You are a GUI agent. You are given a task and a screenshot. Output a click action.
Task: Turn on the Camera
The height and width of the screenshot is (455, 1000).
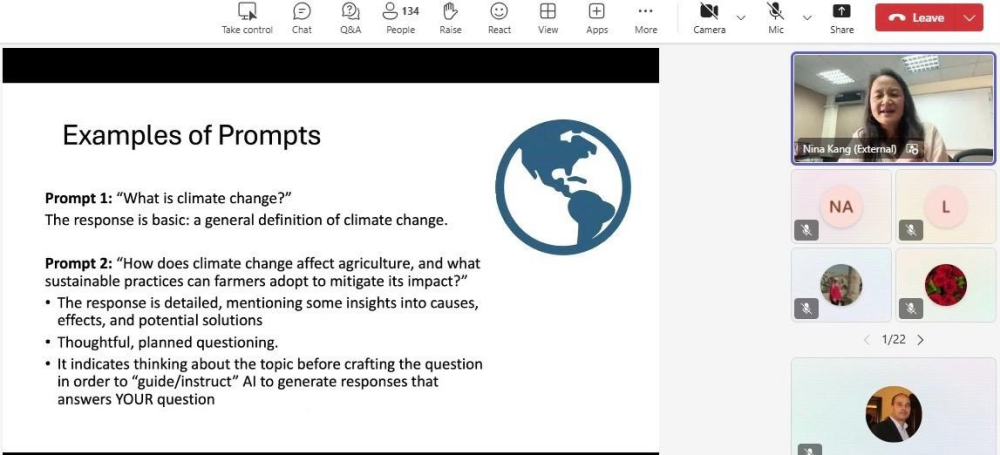coord(709,12)
